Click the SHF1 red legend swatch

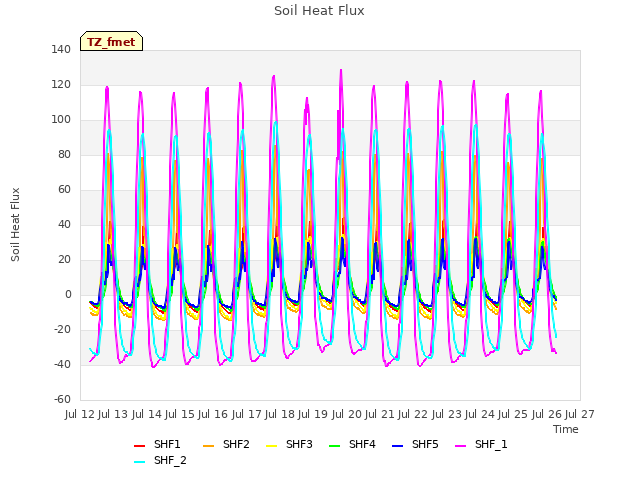tap(140, 446)
